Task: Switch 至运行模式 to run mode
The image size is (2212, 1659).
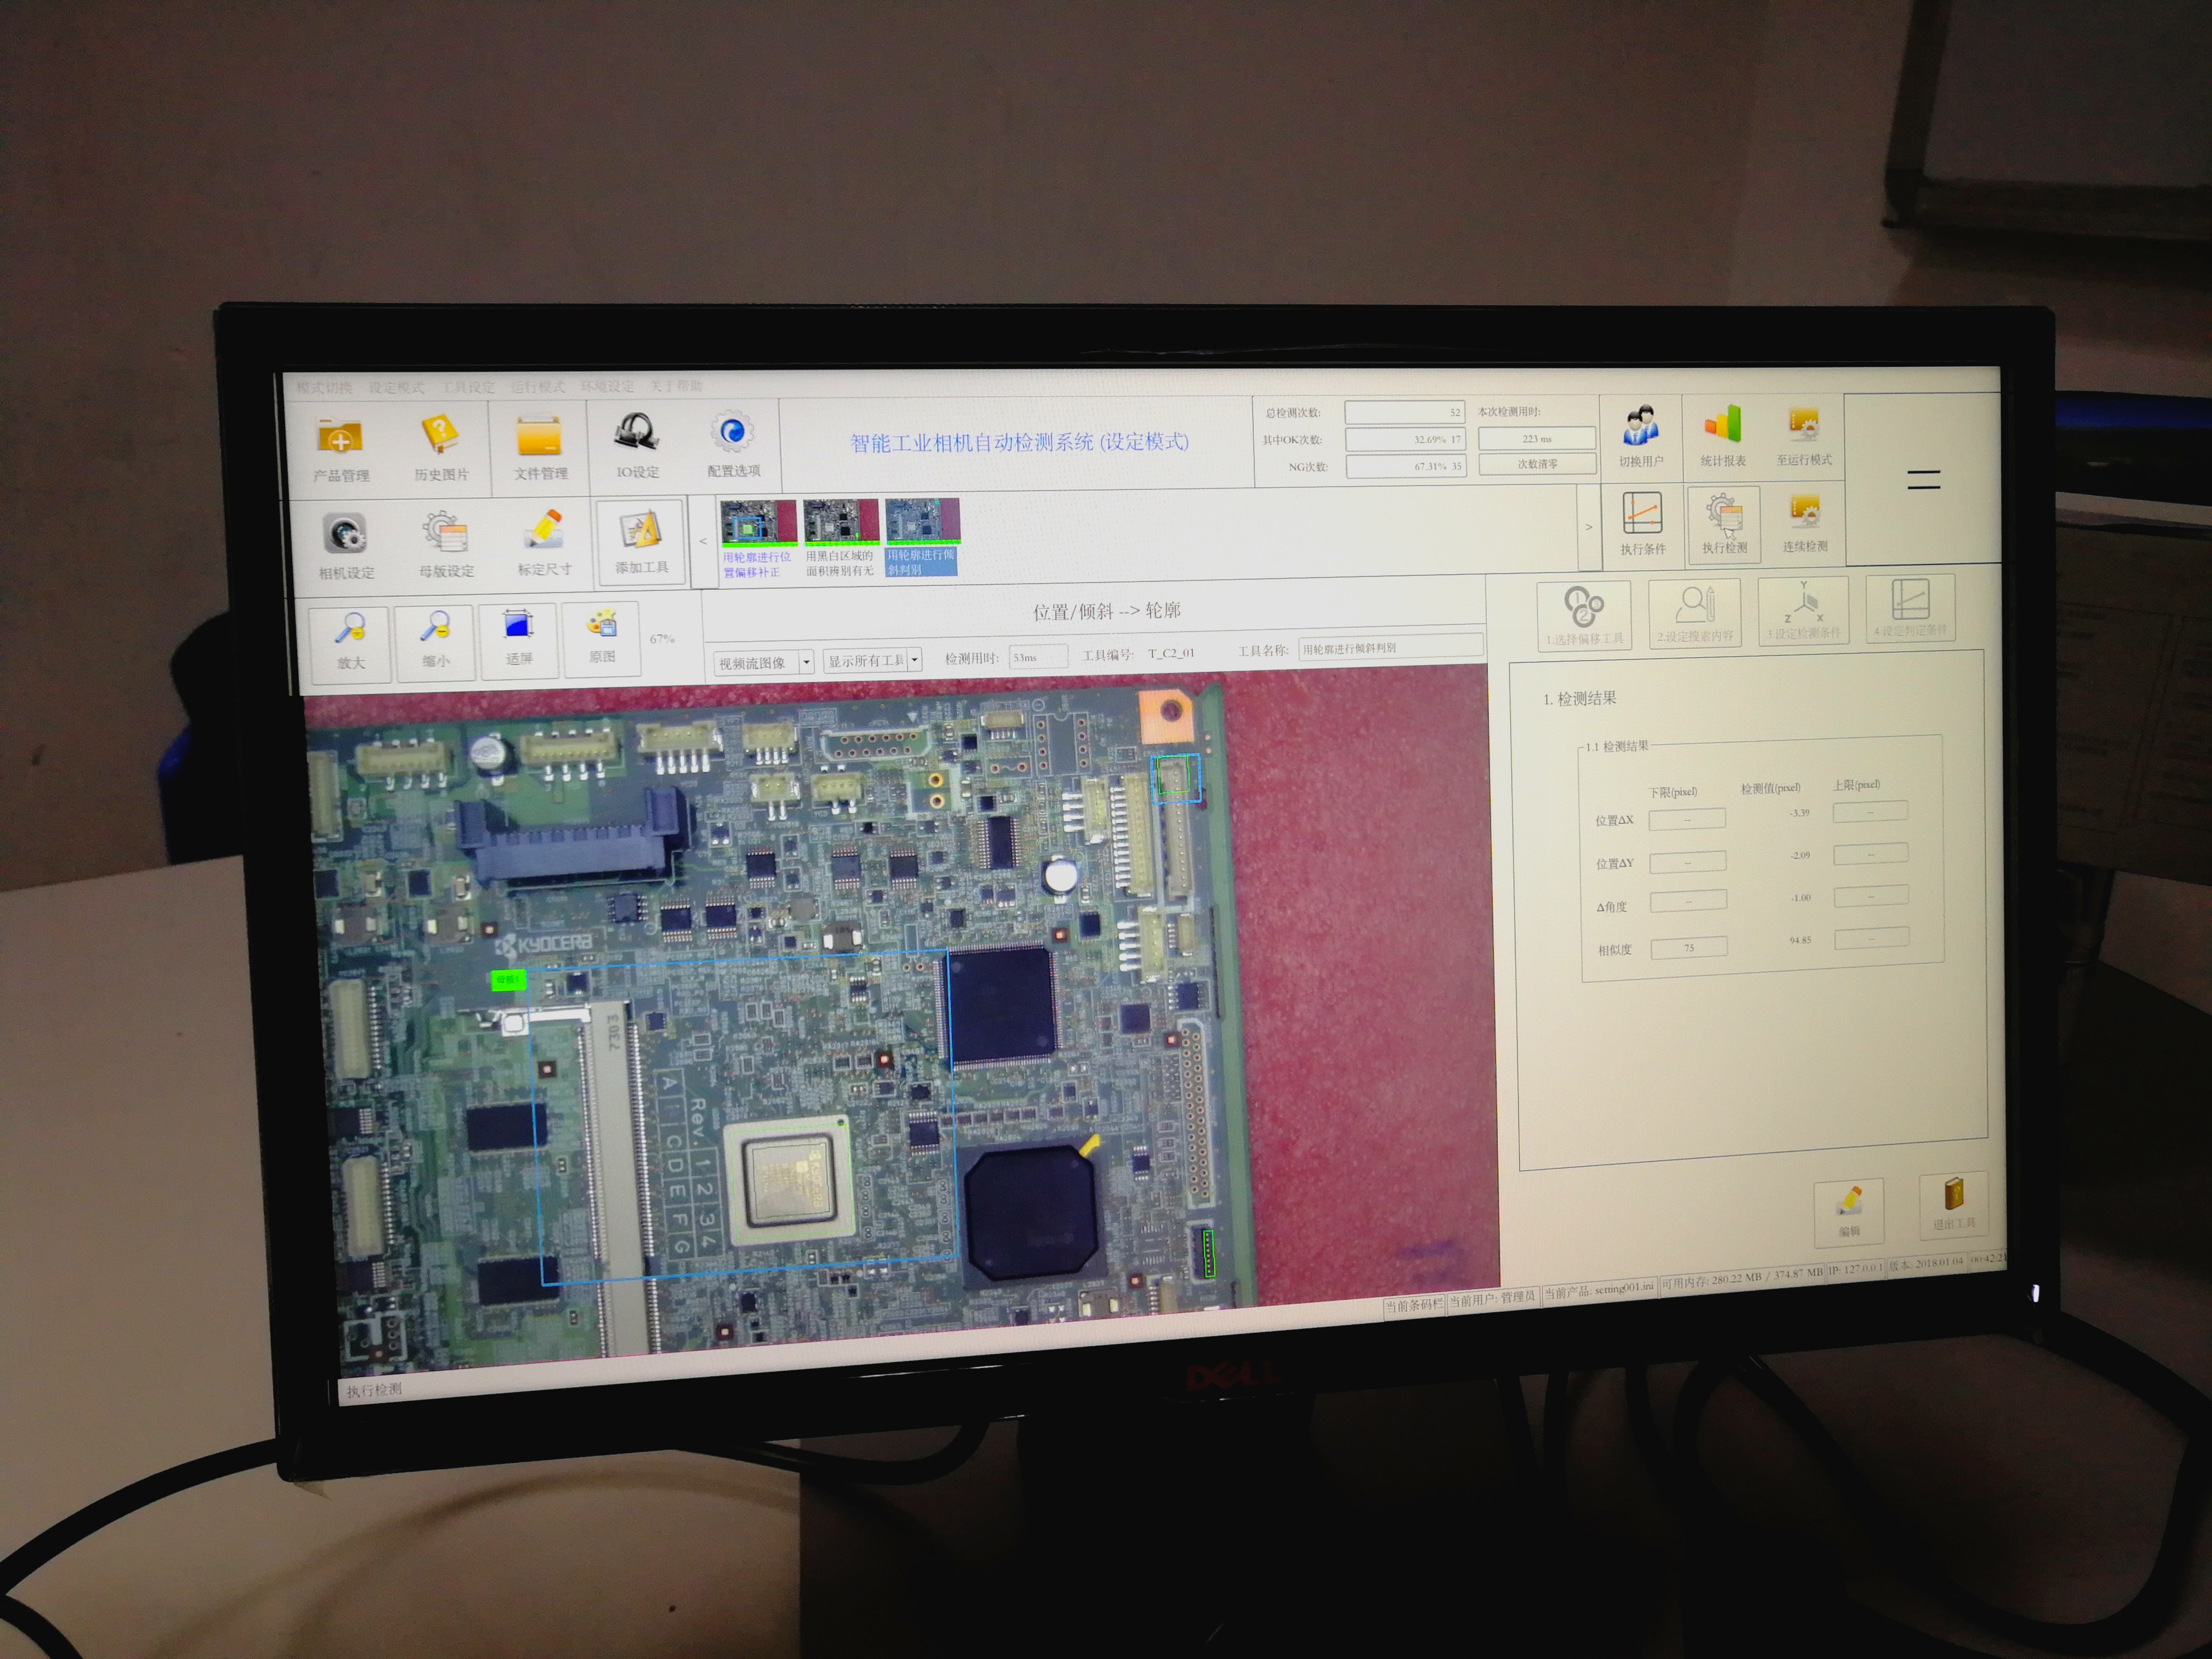Action: click(x=1804, y=436)
